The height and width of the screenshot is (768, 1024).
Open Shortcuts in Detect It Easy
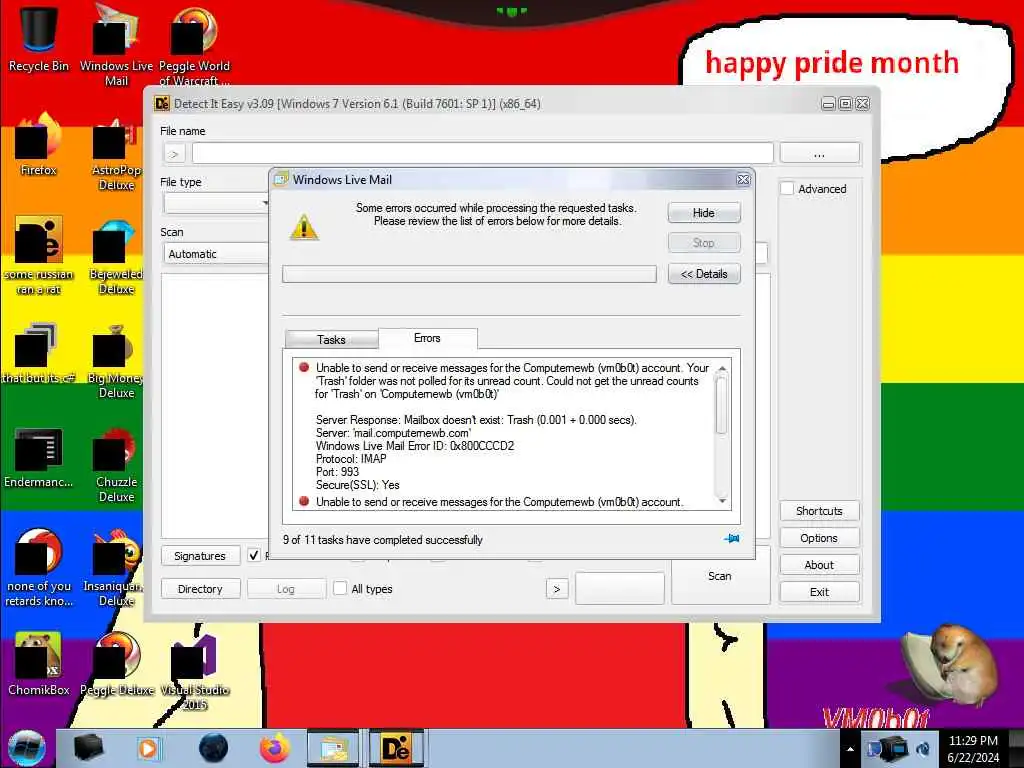coord(819,511)
